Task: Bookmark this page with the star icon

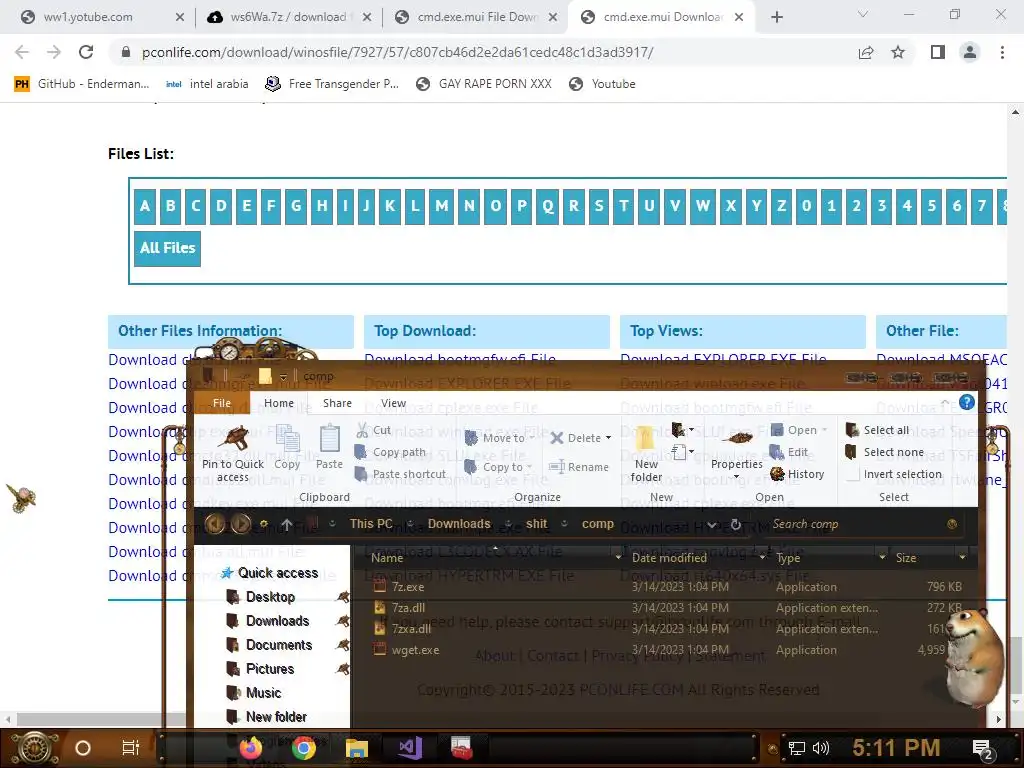Action: [898, 52]
